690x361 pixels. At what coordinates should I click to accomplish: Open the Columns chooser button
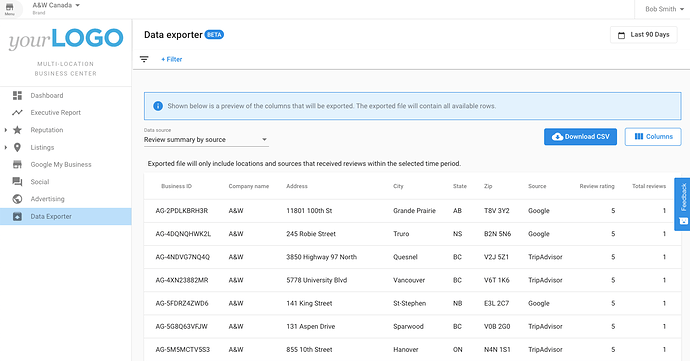[x=653, y=137]
